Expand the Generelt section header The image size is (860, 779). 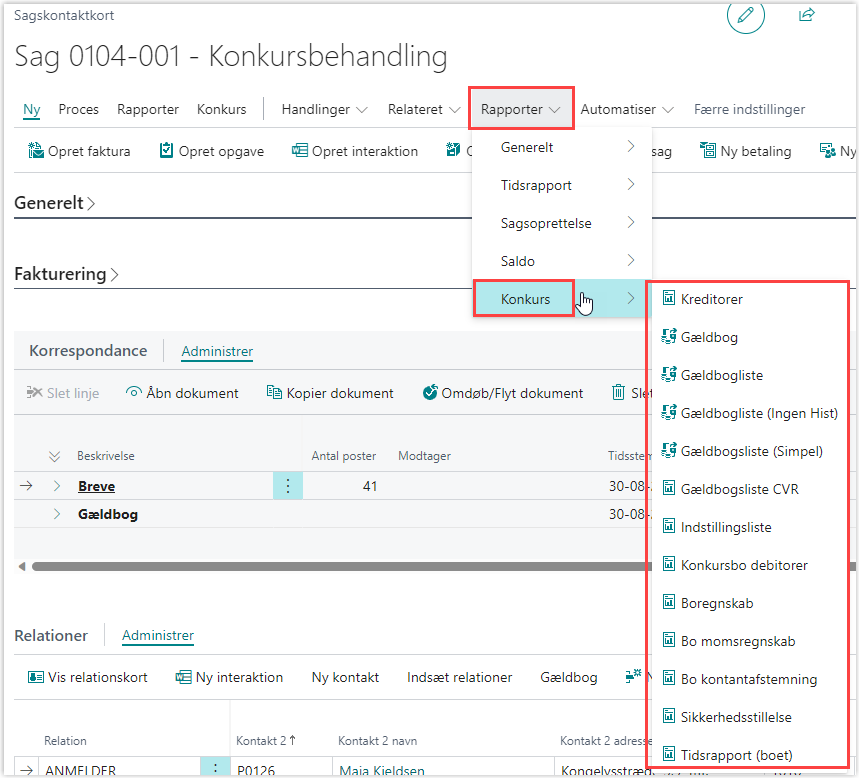[55, 203]
